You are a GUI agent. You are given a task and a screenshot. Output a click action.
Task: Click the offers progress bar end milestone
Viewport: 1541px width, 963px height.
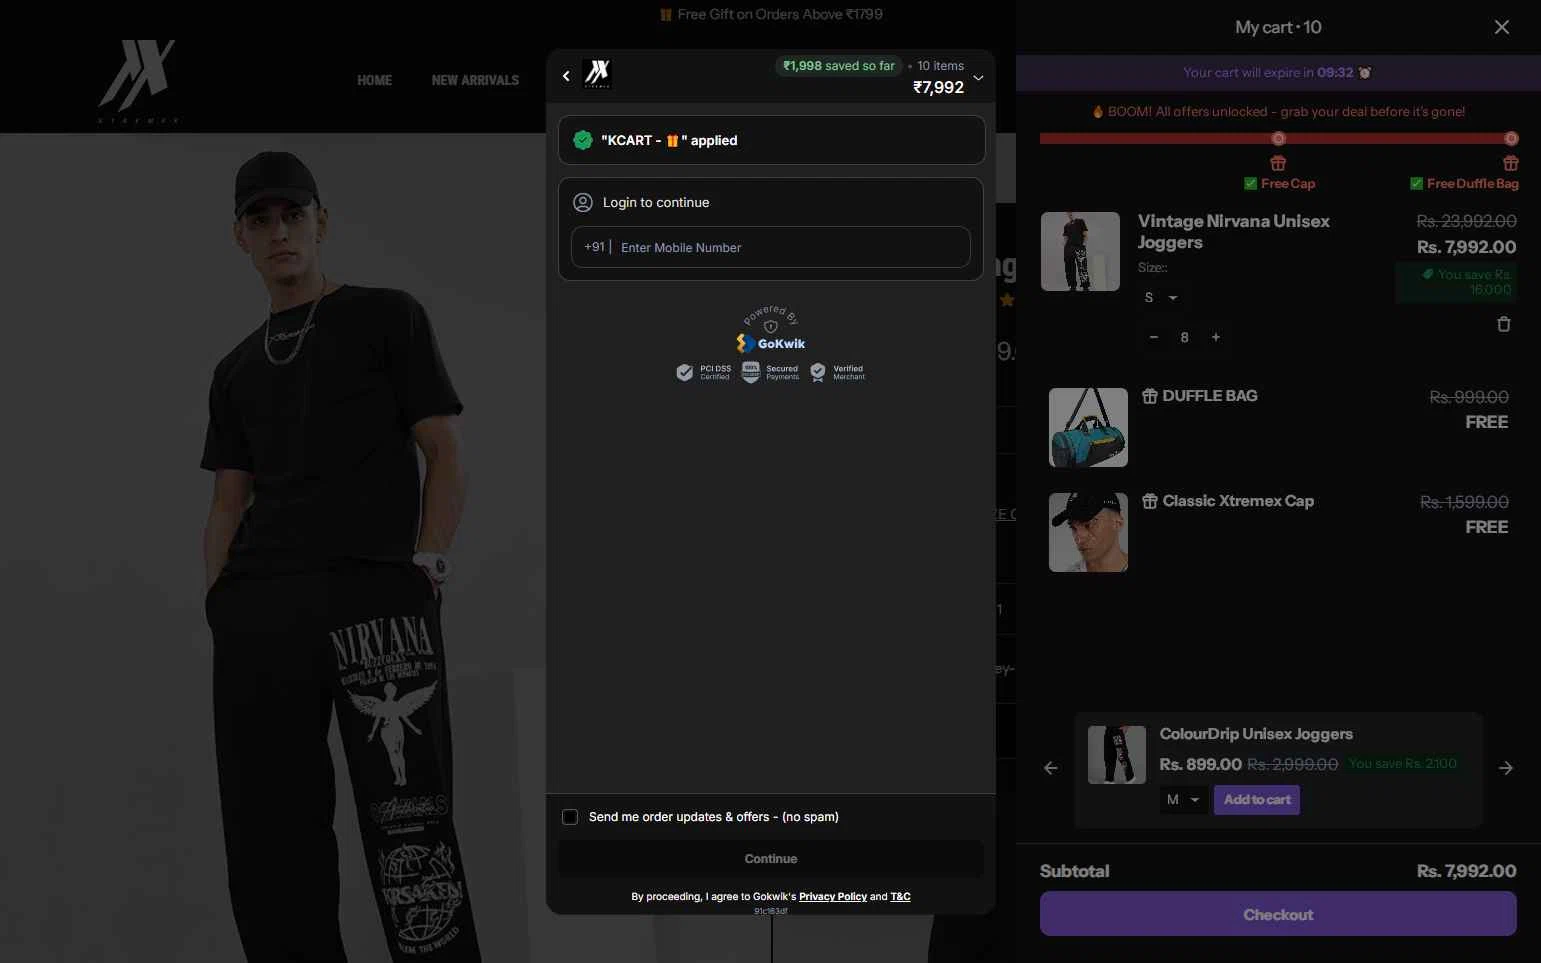pos(1511,138)
